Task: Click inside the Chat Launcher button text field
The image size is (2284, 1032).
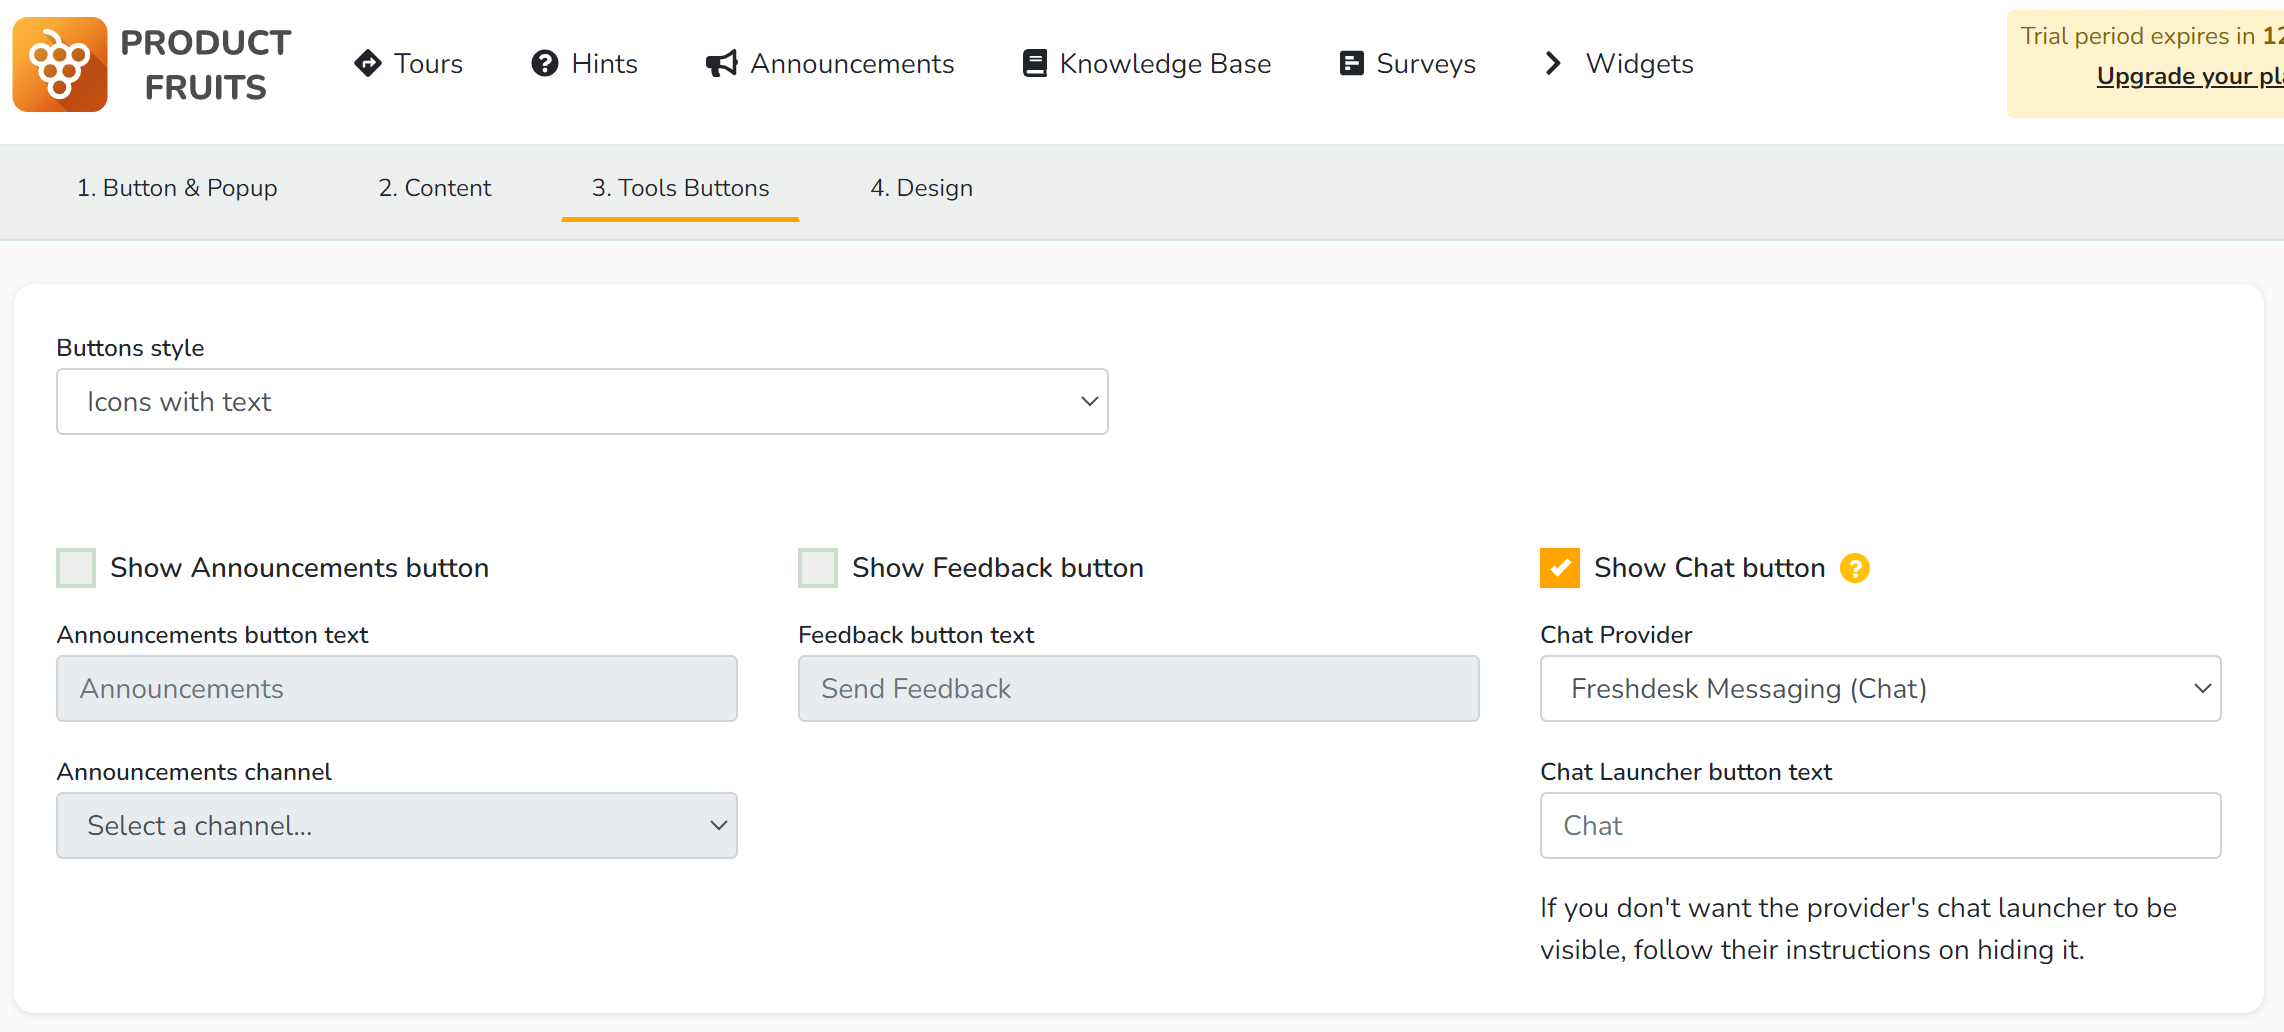Action: point(1880,825)
